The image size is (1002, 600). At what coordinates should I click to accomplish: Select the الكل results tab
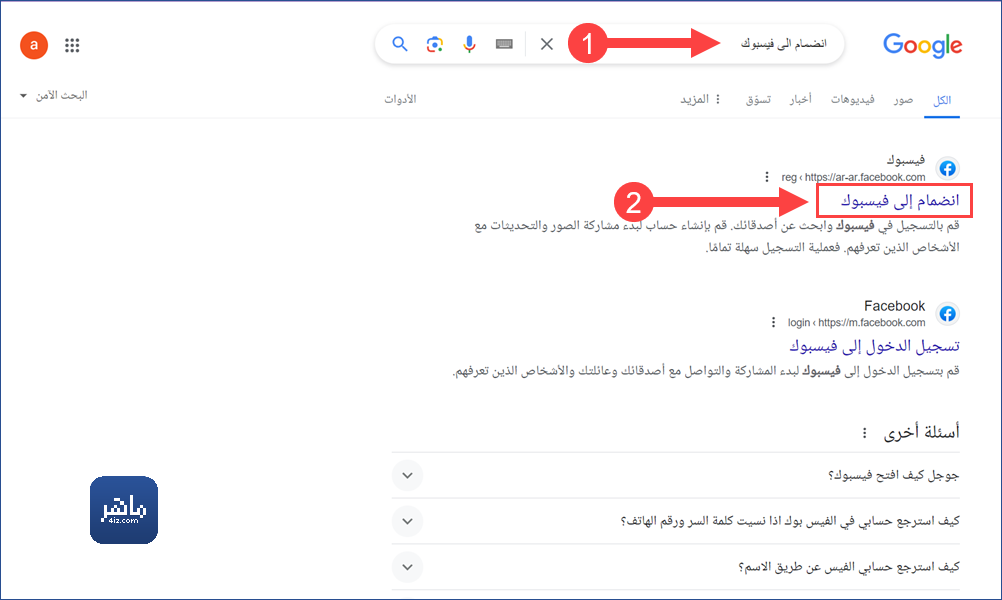[942, 100]
